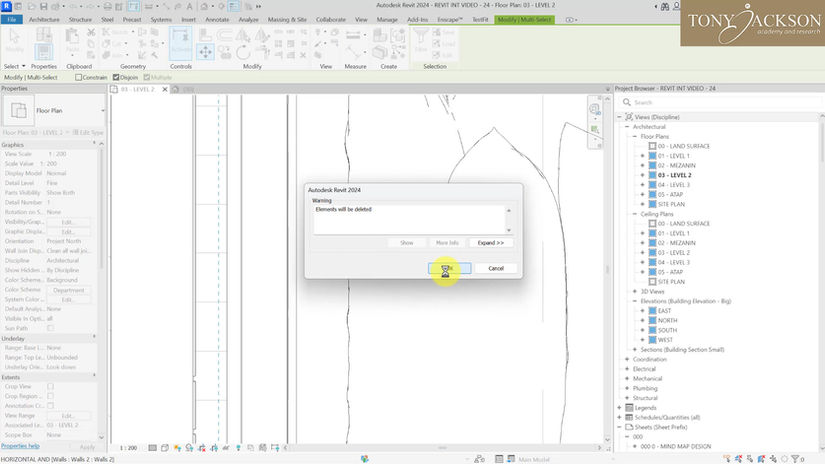The width and height of the screenshot is (825, 464).
Task: Click the Visual Style cube icon
Action: (165, 448)
